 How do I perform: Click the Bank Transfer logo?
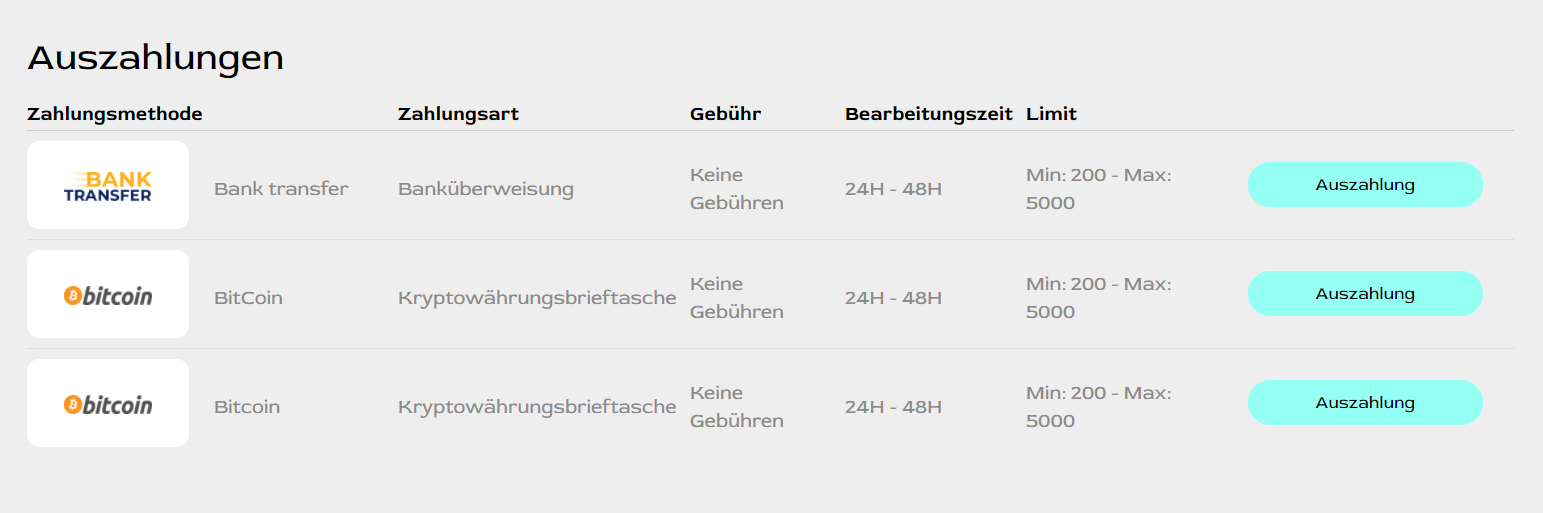[108, 185]
